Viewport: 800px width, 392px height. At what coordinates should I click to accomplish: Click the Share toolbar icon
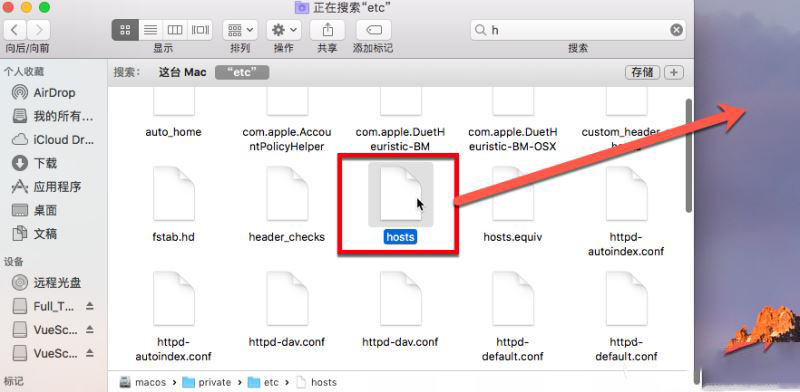pyautogui.click(x=327, y=30)
